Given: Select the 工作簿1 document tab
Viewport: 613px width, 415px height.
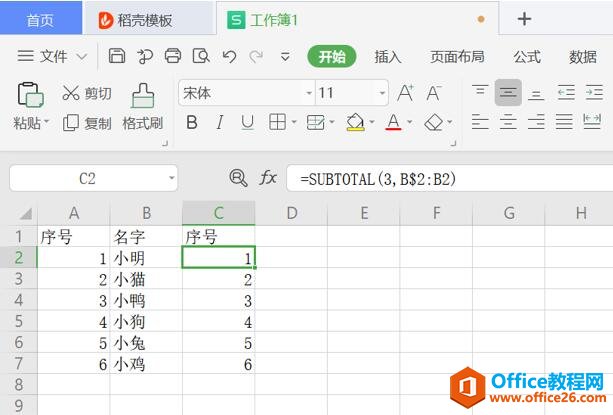Looking at the screenshot, I should coord(357,20).
